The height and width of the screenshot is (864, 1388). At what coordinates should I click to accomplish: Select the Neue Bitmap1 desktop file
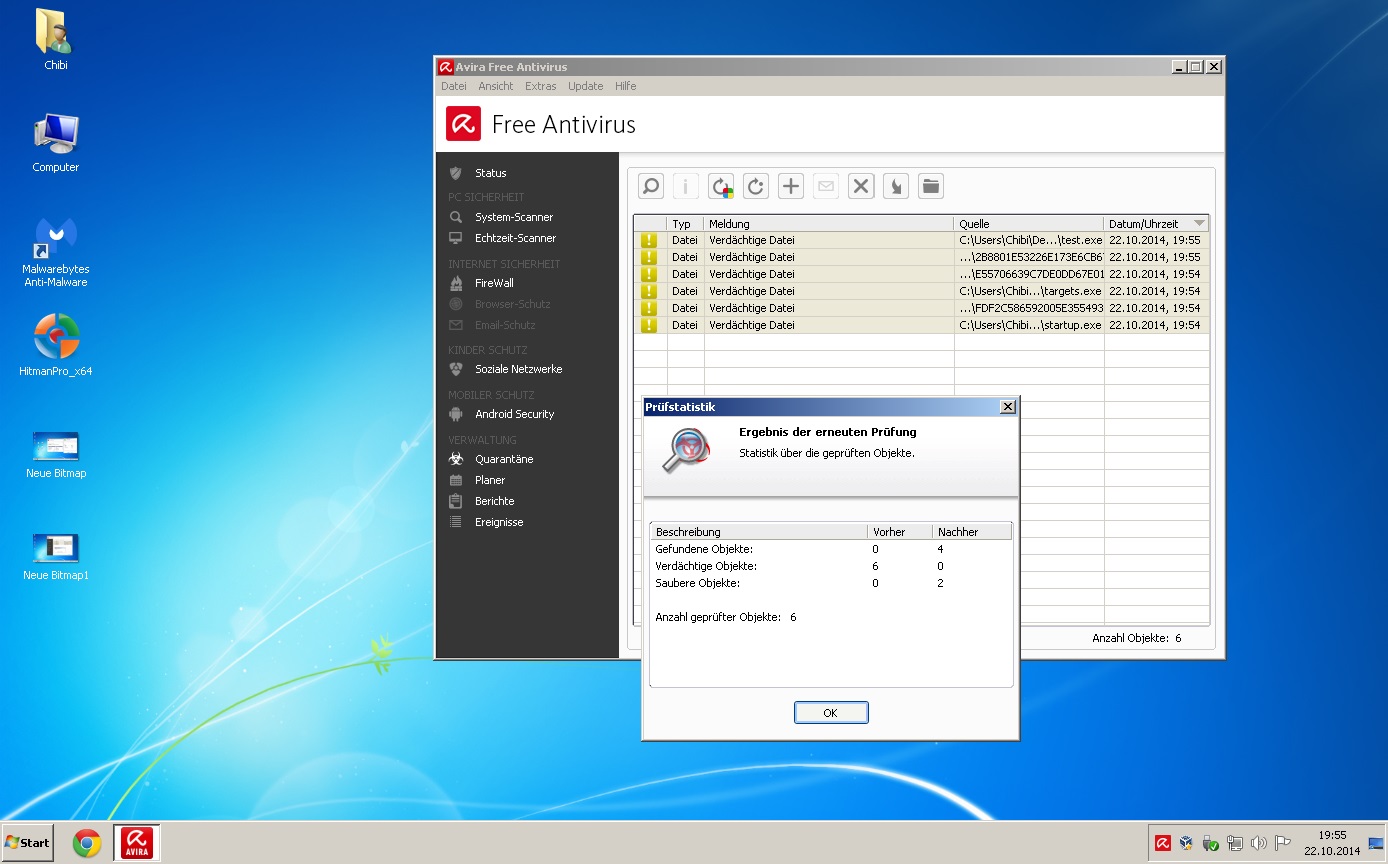tap(56, 557)
